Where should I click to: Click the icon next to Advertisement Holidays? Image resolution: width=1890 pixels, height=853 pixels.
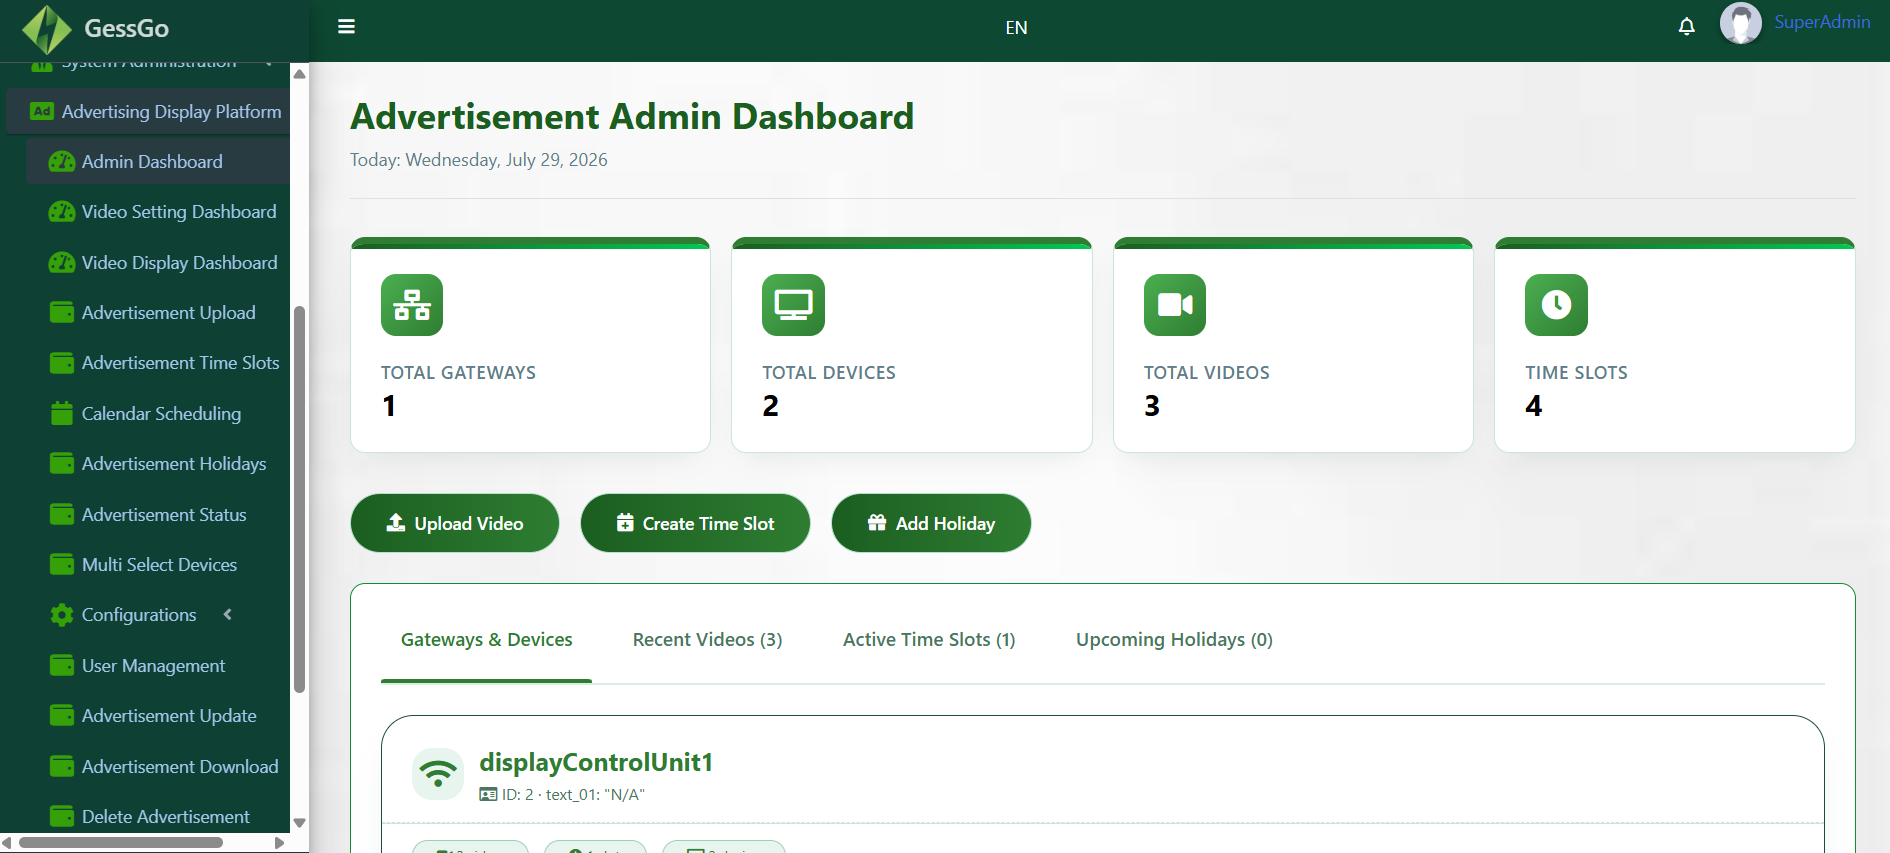point(62,464)
